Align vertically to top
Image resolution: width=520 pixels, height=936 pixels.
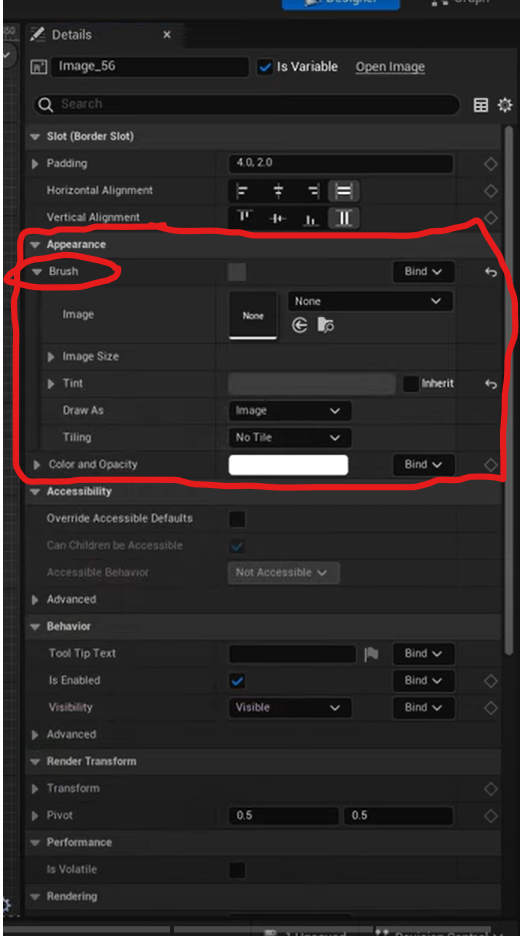pyautogui.click(x=245, y=218)
